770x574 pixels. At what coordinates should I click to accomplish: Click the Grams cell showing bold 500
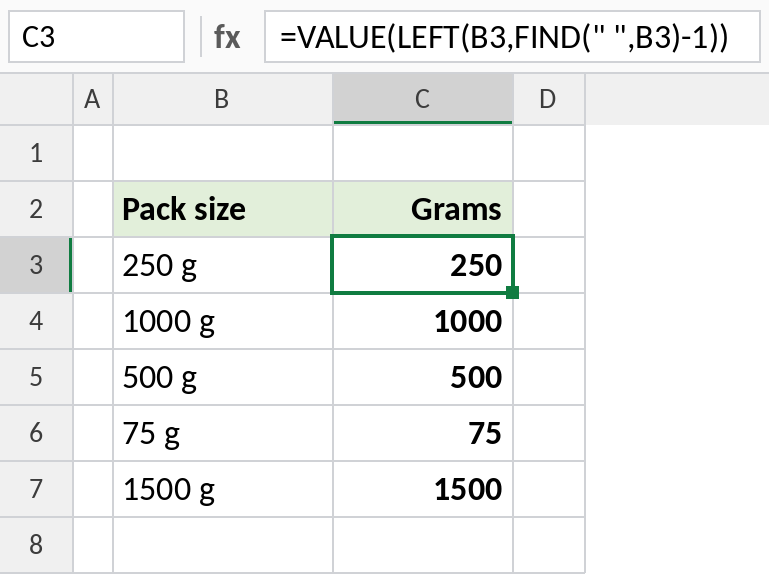click(x=423, y=377)
